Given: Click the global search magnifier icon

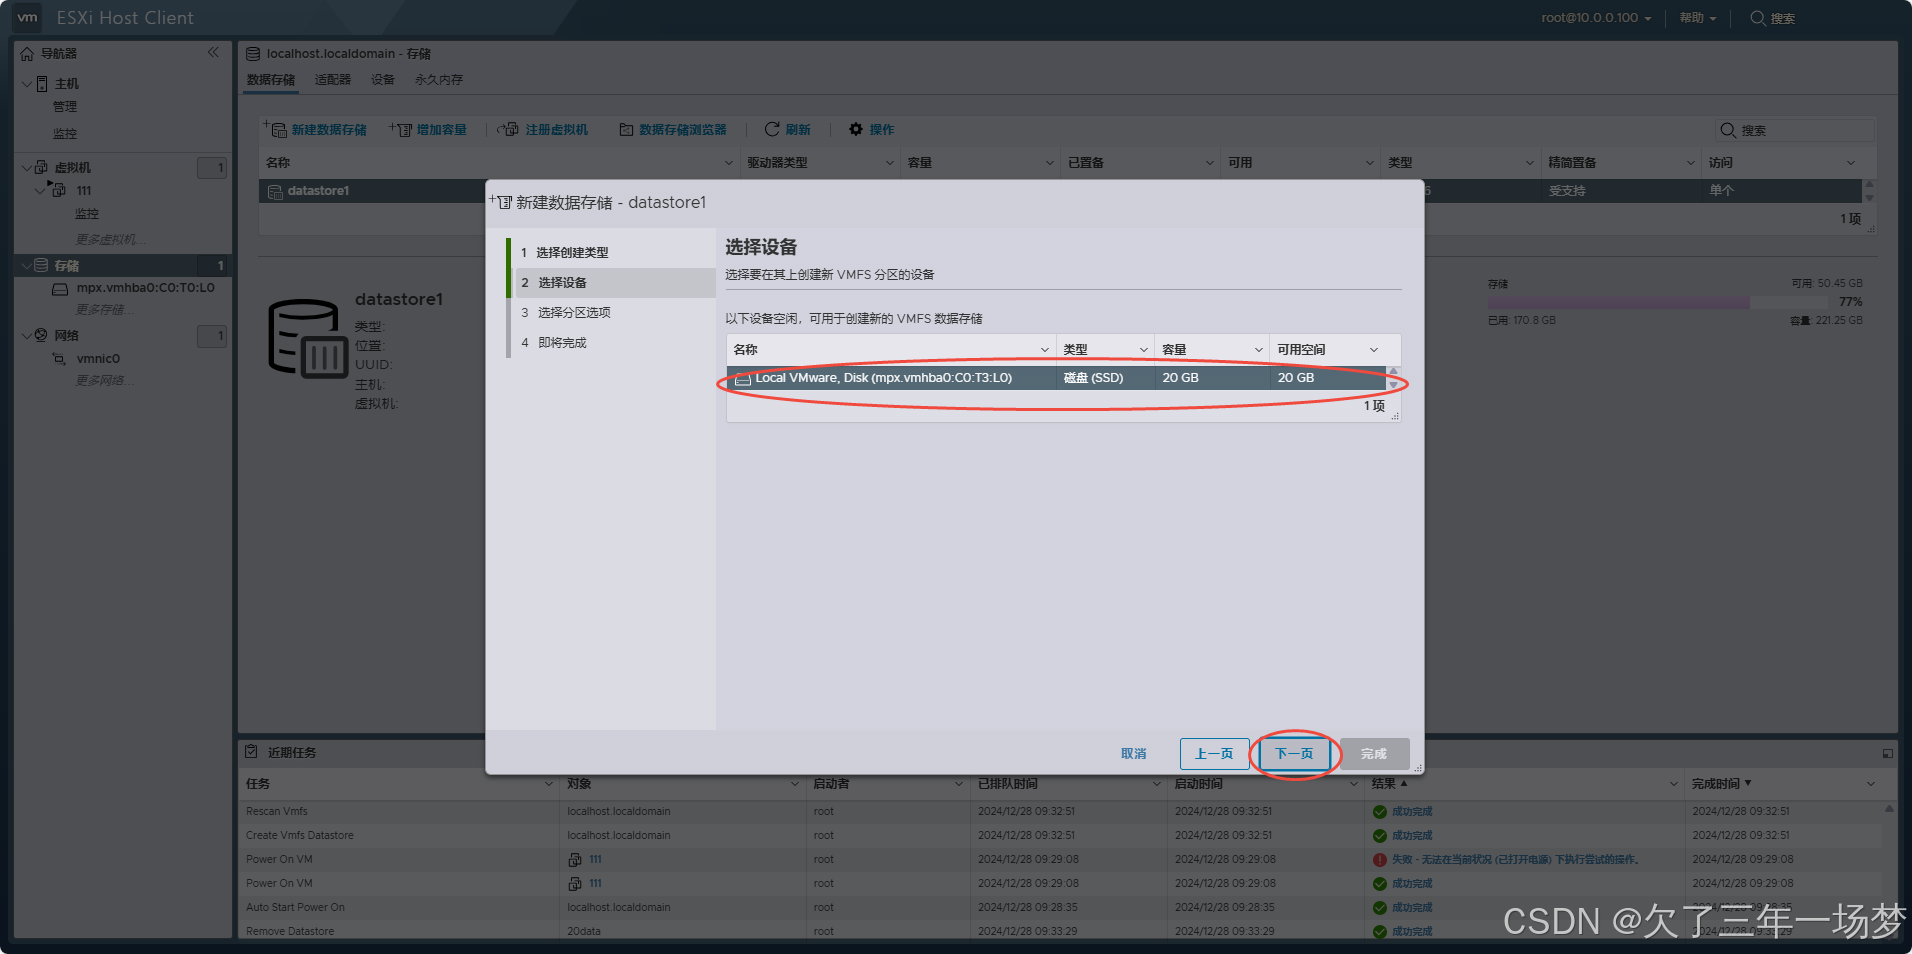Looking at the screenshot, I should pos(1757,18).
